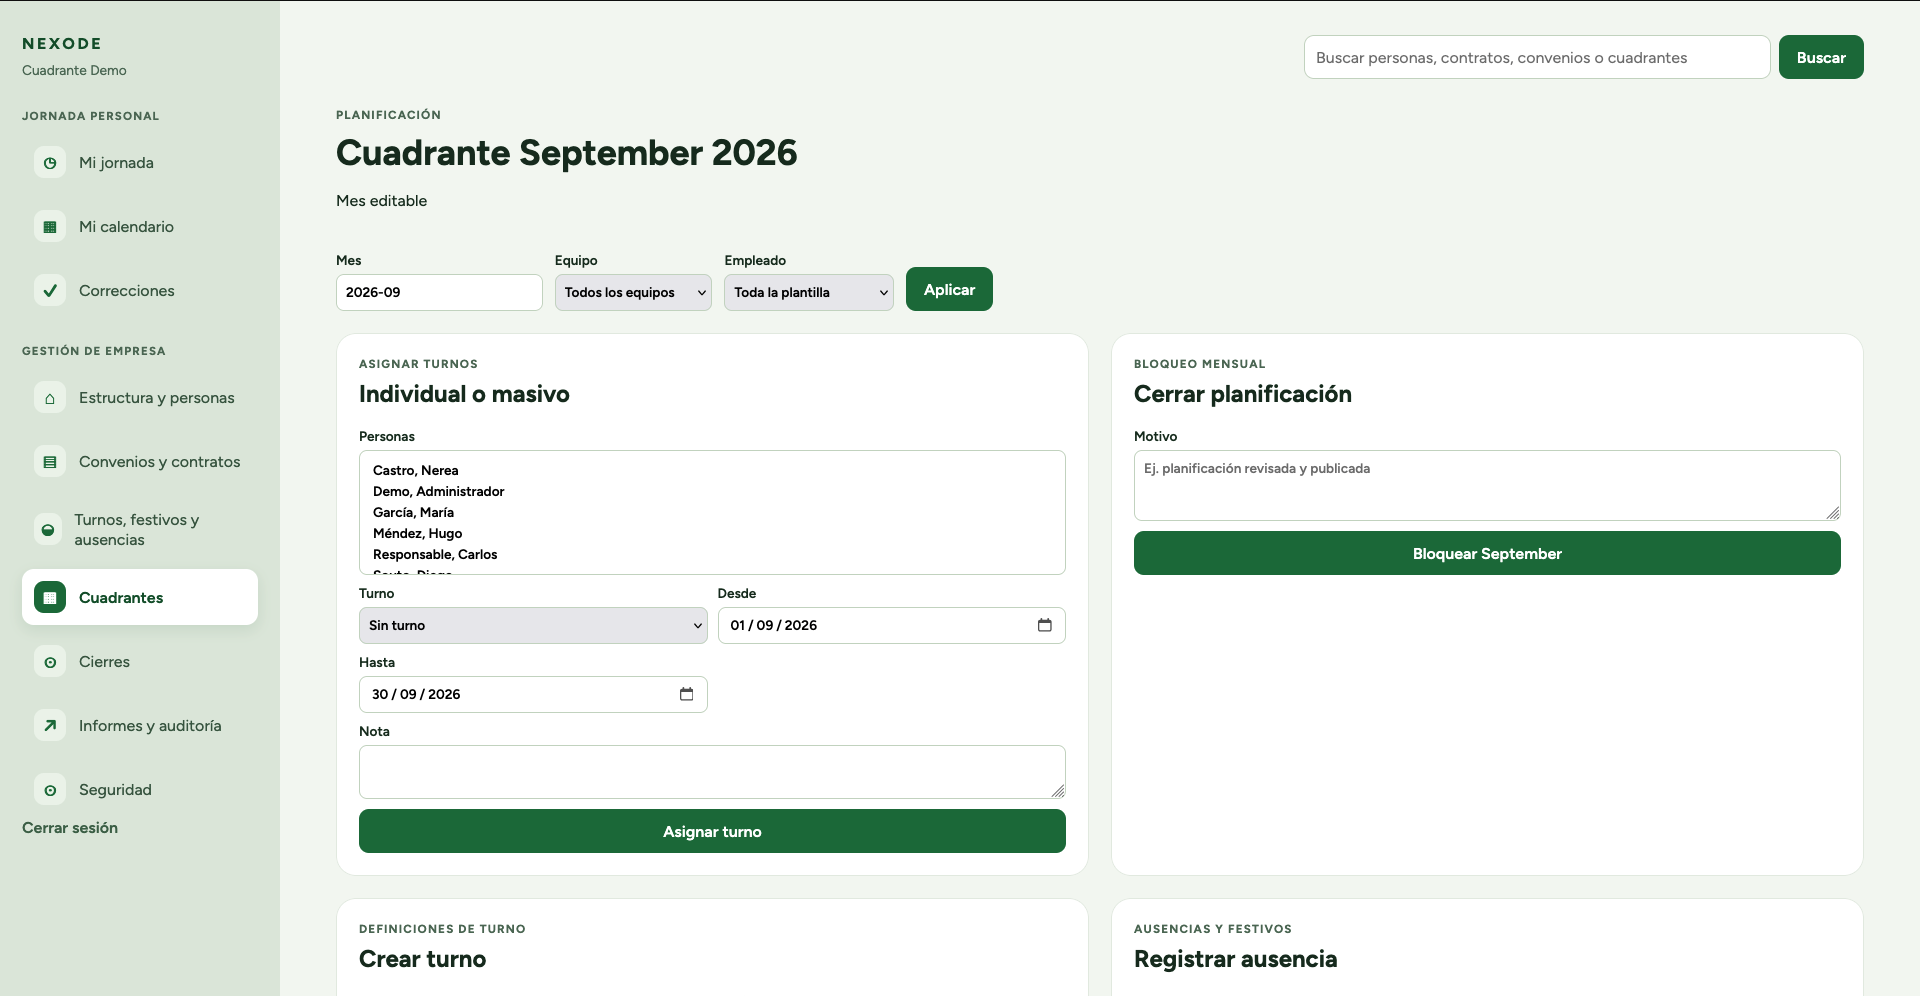Click the checkmark icon beside Correcciones

point(50,291)
